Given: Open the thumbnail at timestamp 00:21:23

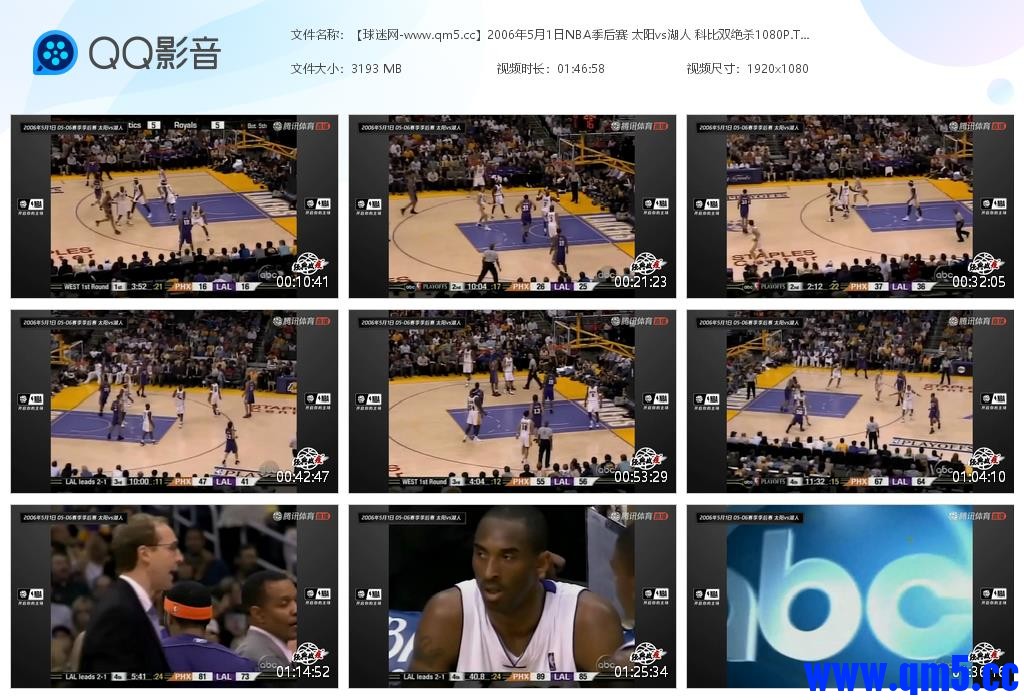Looking at the screenshot, I should click(512, 206).
